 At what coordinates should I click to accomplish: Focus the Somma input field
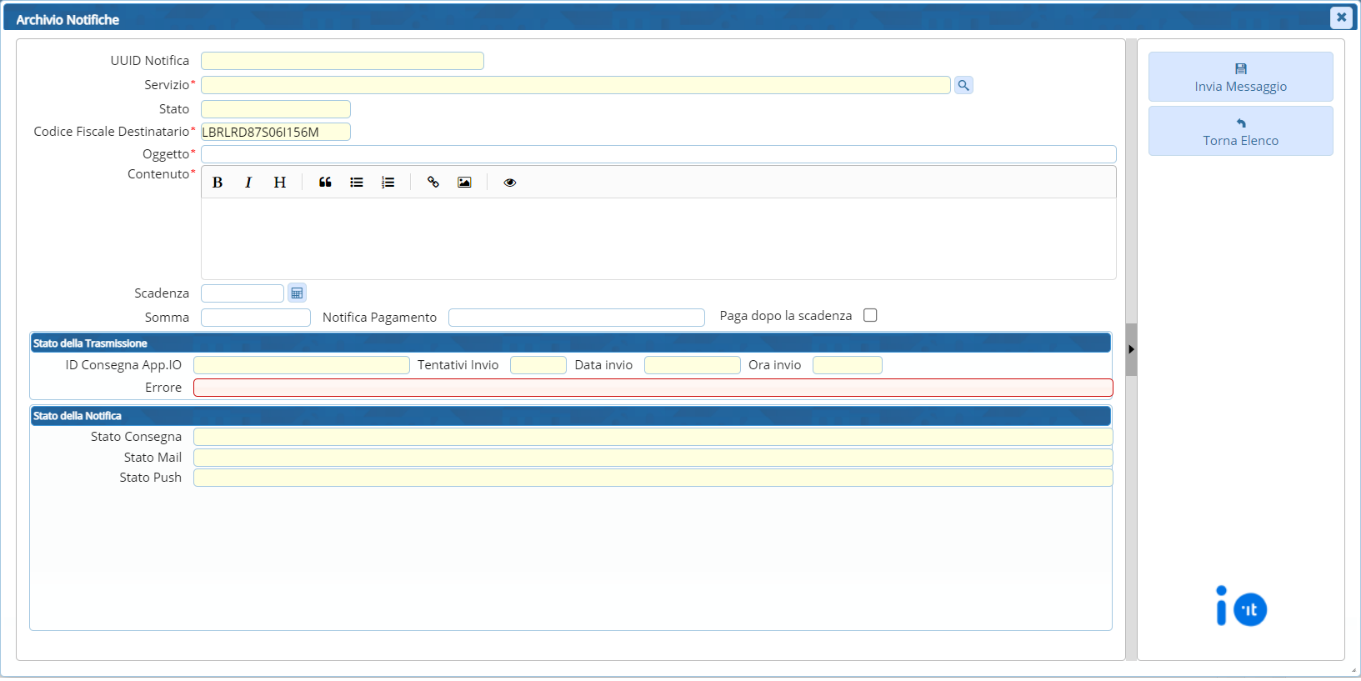point(256,317)
